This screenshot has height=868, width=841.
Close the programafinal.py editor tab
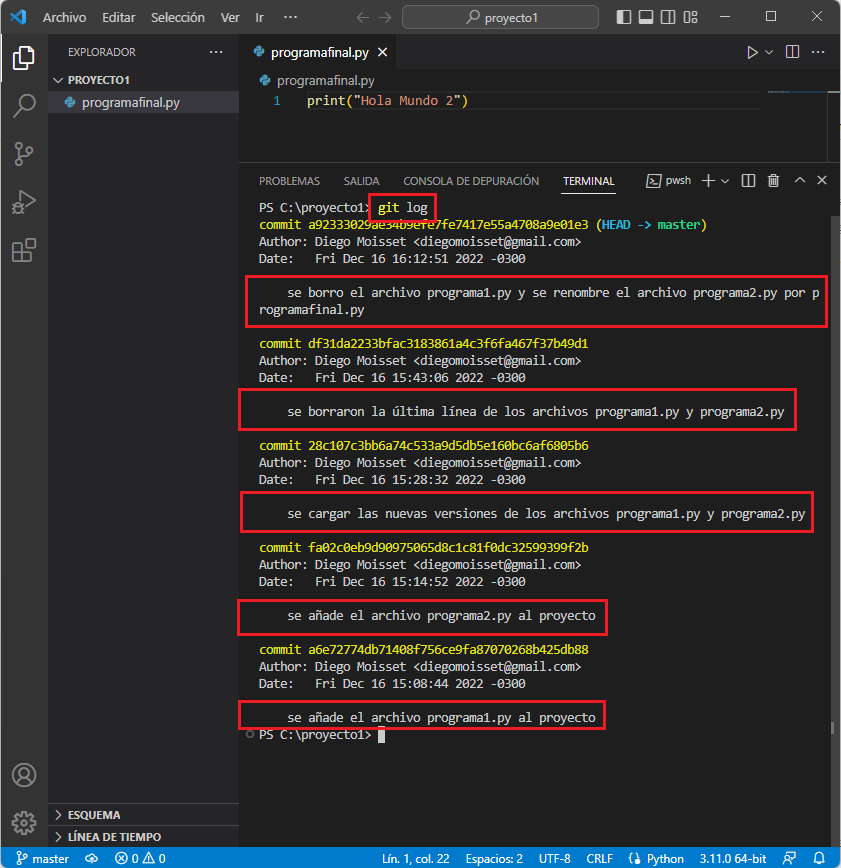pyautogui.click(x=383, y=52)
